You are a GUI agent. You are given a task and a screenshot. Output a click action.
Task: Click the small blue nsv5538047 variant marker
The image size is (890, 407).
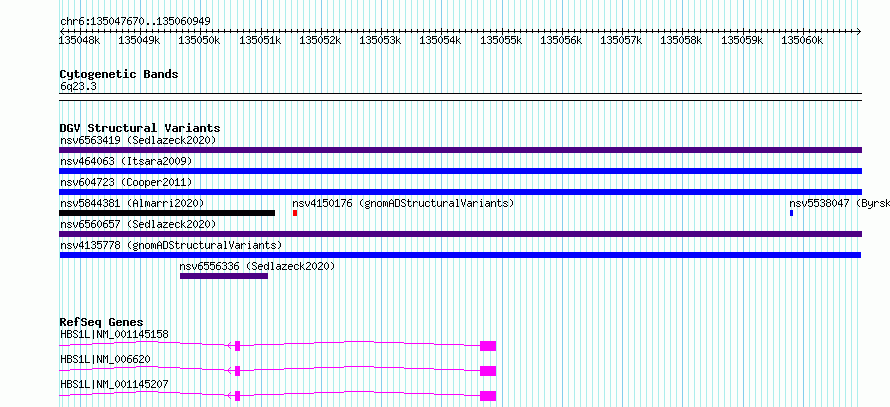pyautogui.click(x=791, y=213)
